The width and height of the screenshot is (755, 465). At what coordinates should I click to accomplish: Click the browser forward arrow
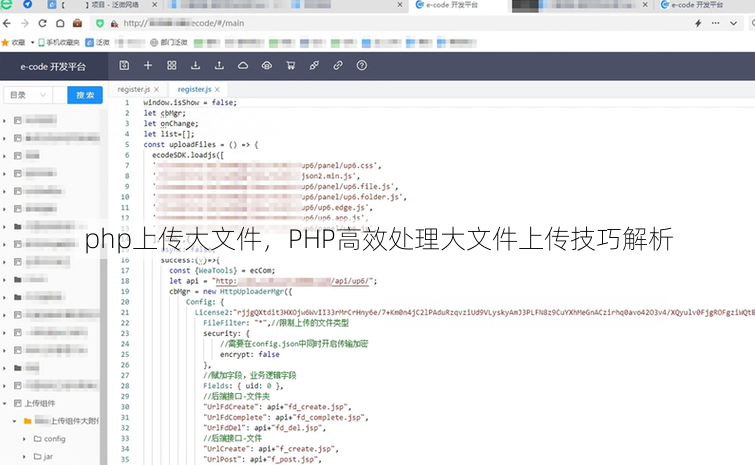[x=25, y=23]
